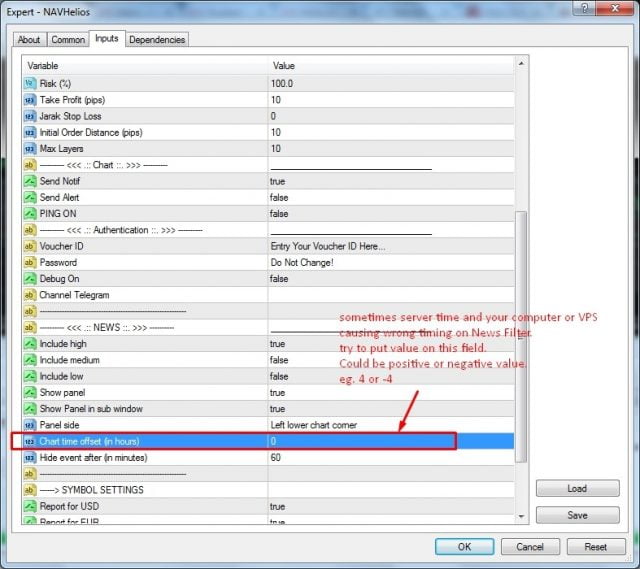640x569 pixels.
Task: Click the SYMBOL SETTINGS string icon
Action: [x=30, y=490]
